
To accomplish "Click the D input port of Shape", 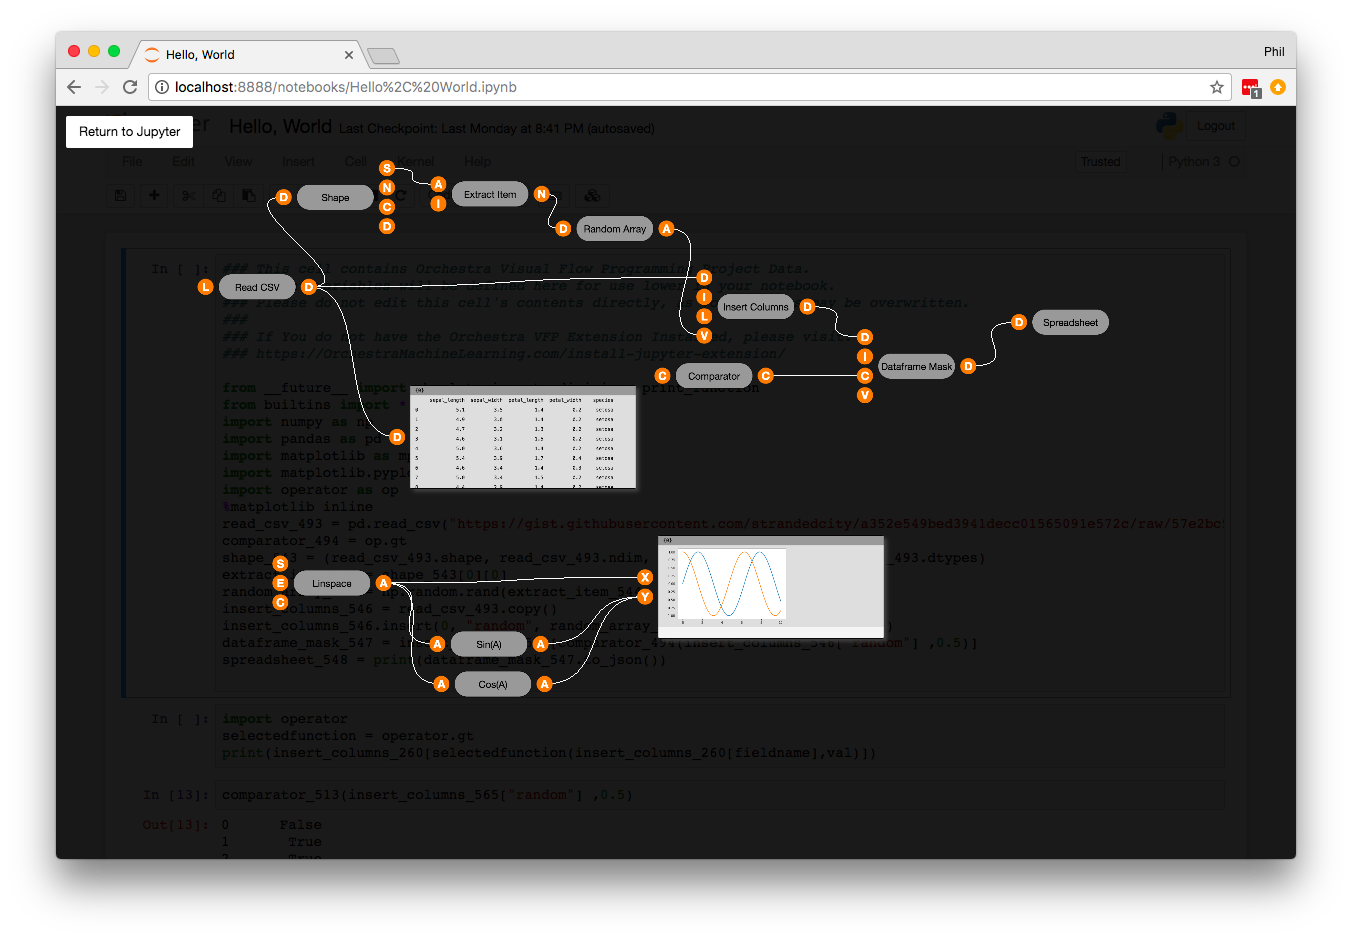I will [284, 198].
